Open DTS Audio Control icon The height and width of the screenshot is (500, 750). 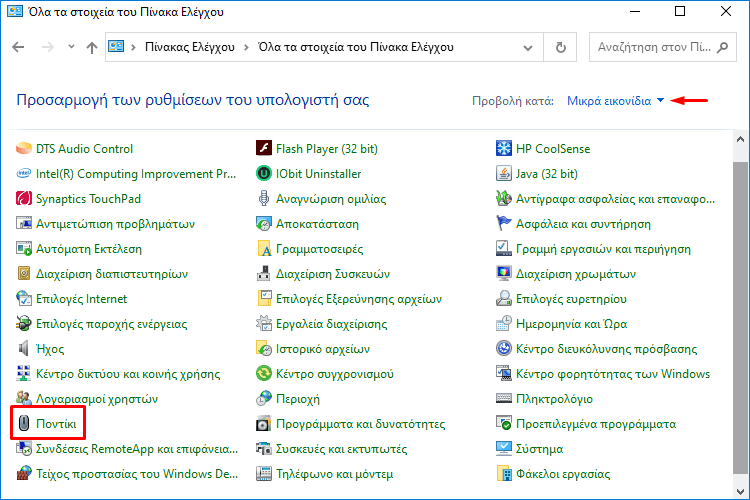(x=23, y=149)
